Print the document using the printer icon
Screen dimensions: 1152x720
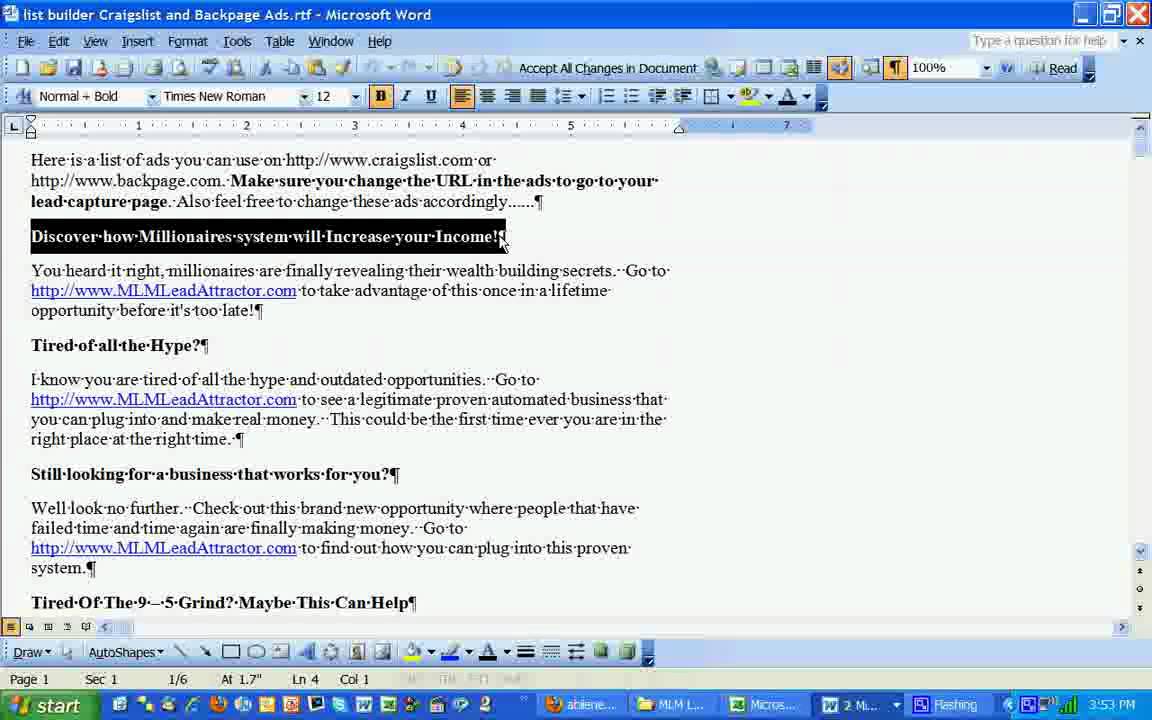[x=152, y=68]
